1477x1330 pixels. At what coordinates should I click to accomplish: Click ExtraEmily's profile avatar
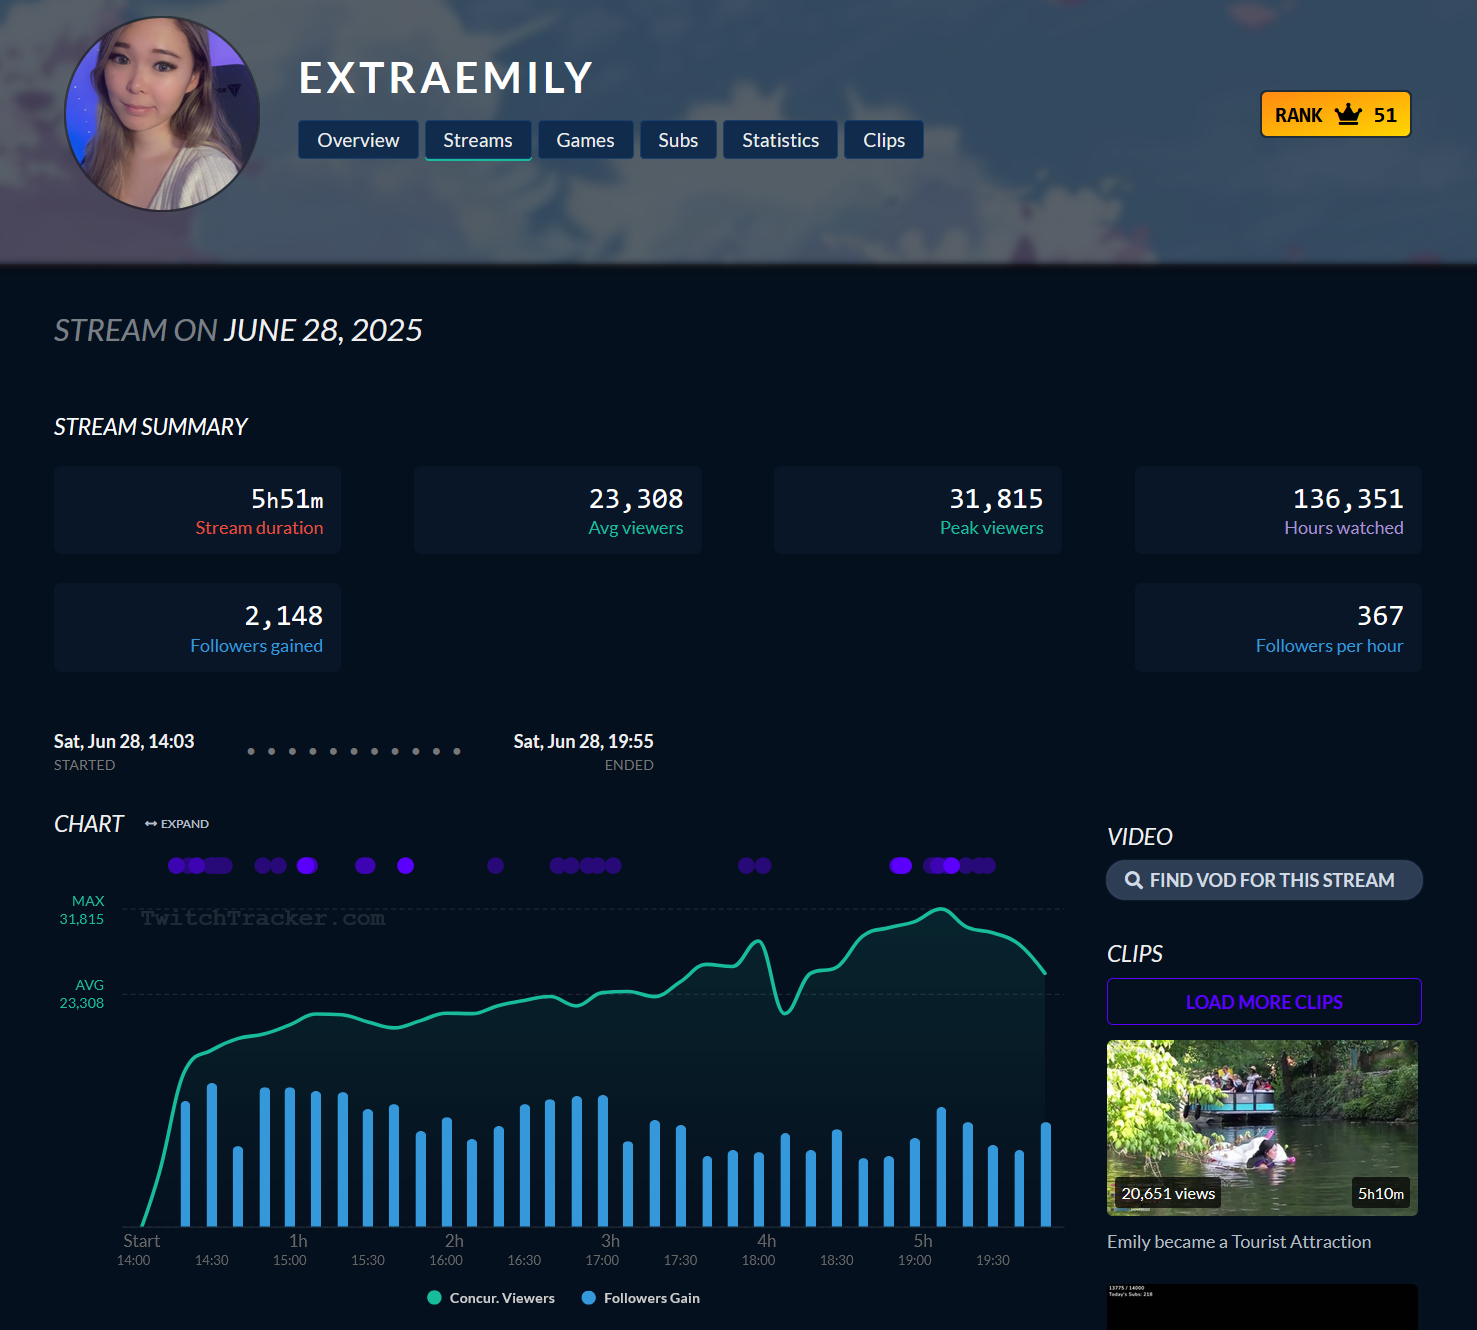(162, 113)
